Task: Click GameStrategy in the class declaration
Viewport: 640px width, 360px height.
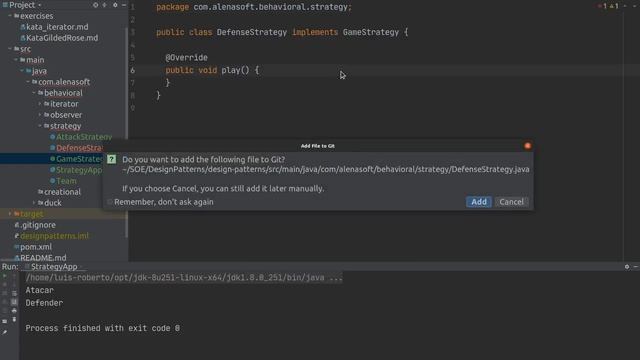Action: pos(371,32)
